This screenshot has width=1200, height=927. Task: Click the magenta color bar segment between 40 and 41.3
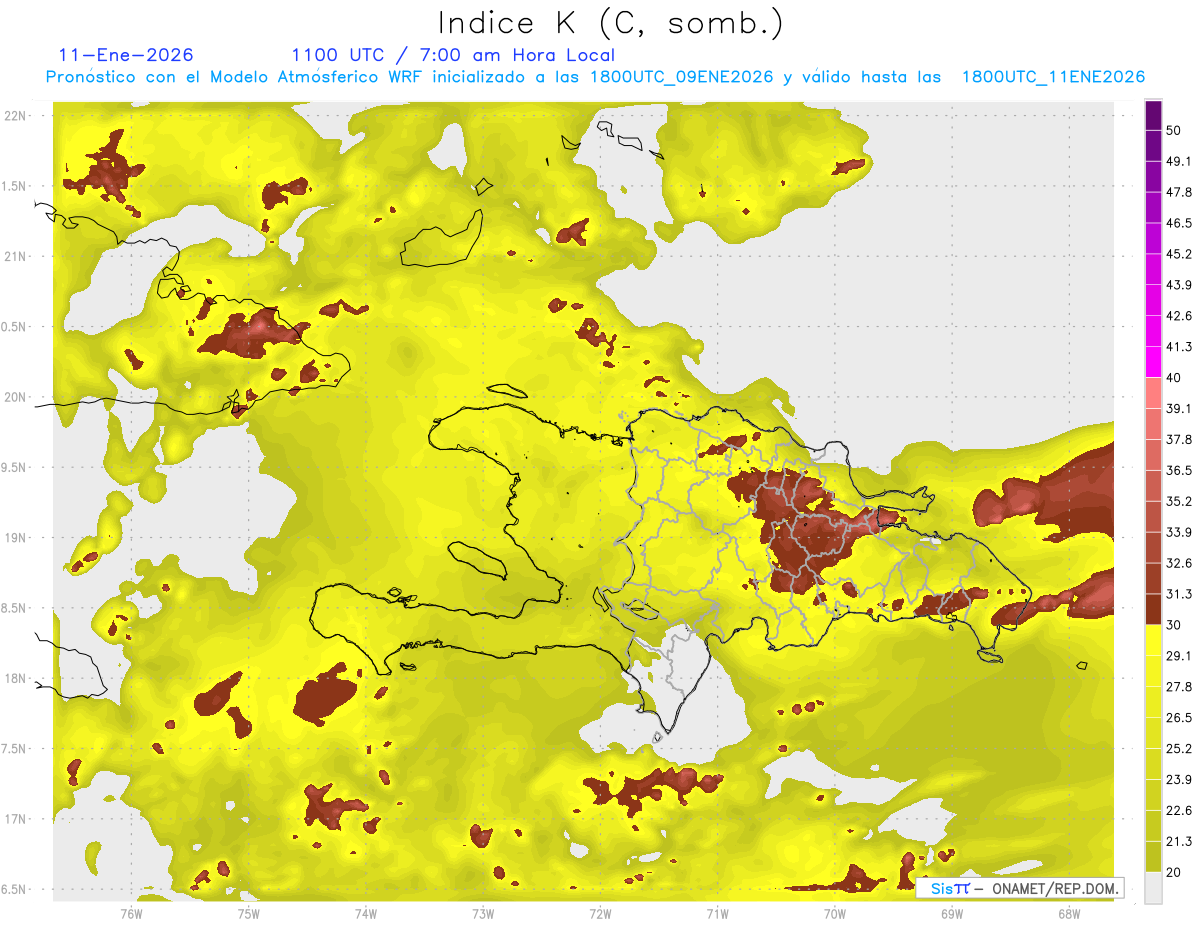(1153, 362)
